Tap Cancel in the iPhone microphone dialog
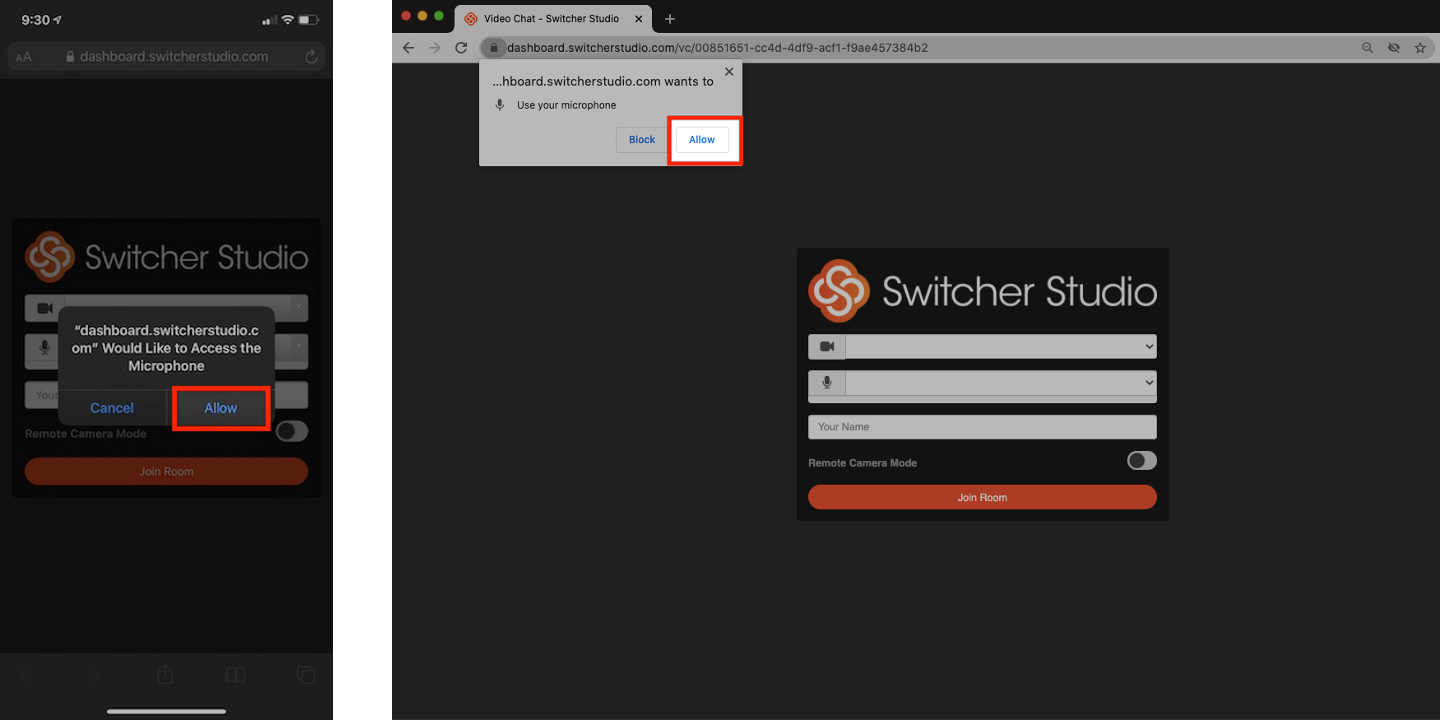The height and width of the screenshot is (720, 1440). 112,408
